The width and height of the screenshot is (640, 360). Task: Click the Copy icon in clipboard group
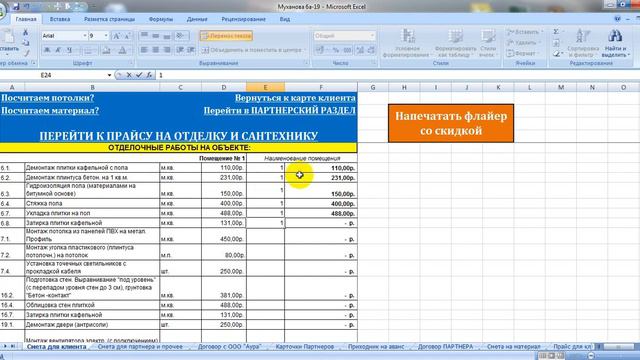point(25,42)
